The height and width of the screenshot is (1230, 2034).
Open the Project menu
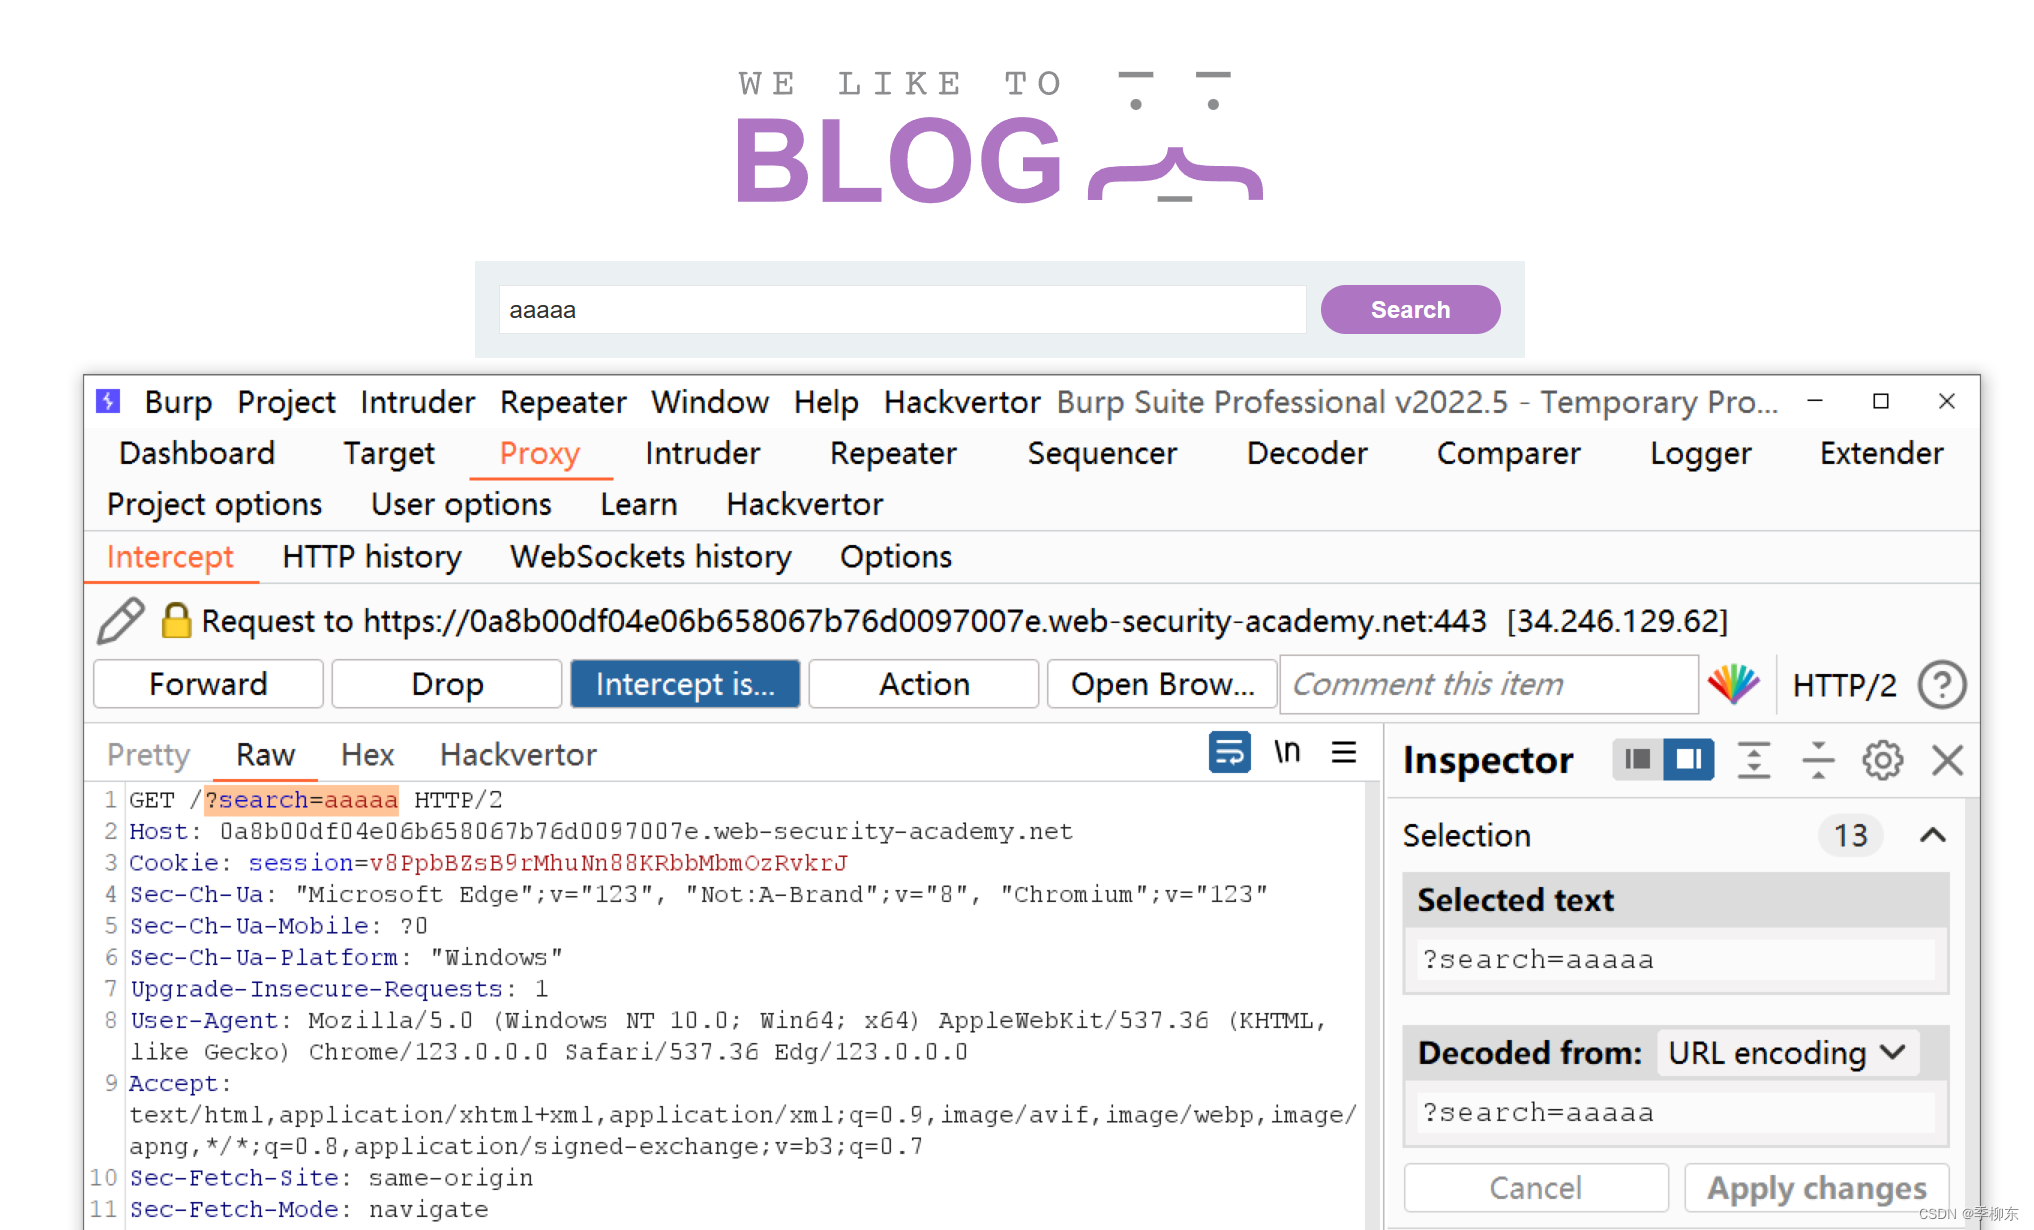[x=286, y=402]
